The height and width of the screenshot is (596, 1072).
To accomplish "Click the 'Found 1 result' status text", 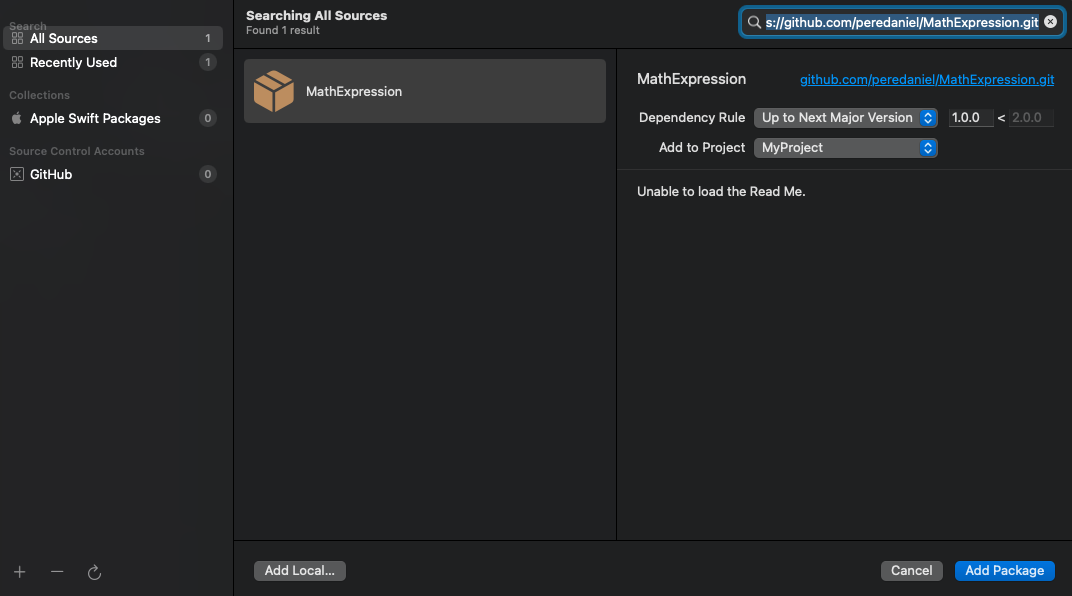I will point(283,31).
